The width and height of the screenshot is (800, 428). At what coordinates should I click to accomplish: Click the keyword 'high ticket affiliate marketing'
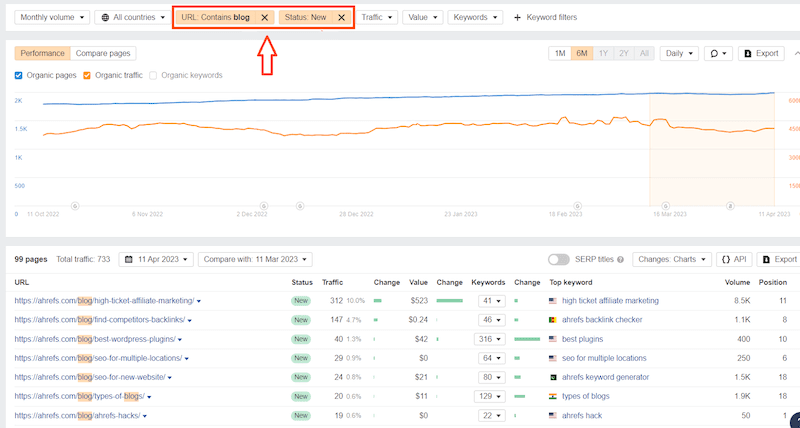(610, 301)
